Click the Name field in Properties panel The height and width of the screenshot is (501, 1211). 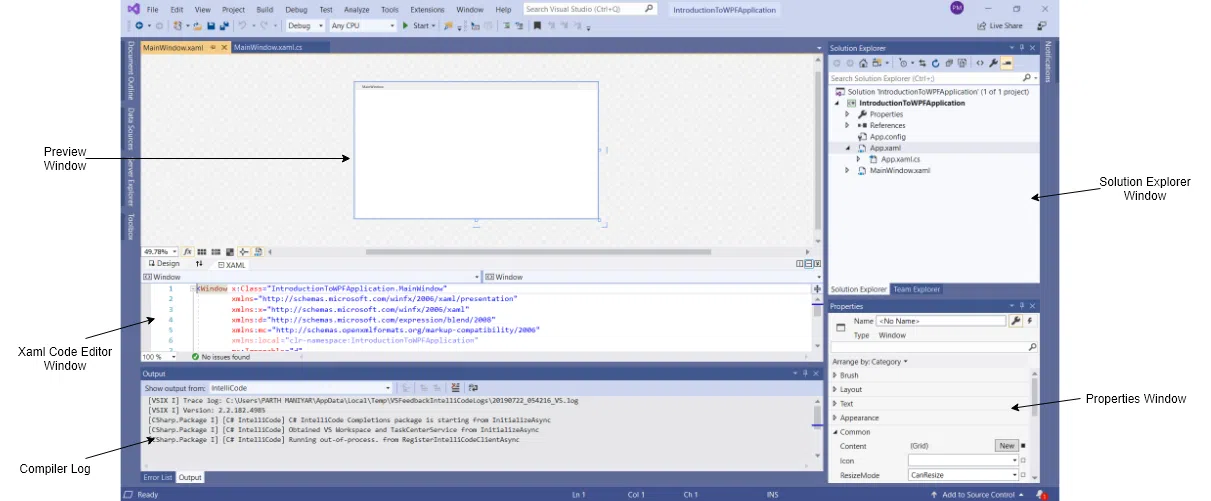(940, 320)
